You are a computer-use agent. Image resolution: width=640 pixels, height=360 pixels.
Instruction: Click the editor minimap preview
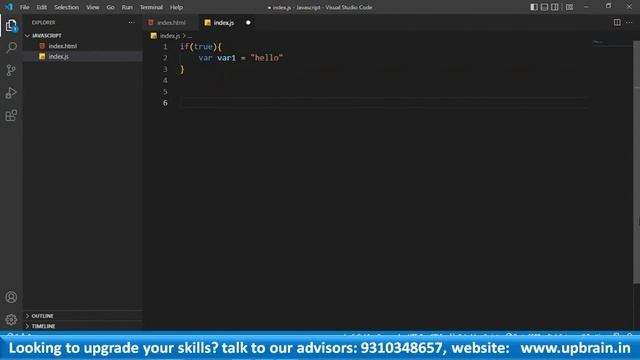pos(611,42)
